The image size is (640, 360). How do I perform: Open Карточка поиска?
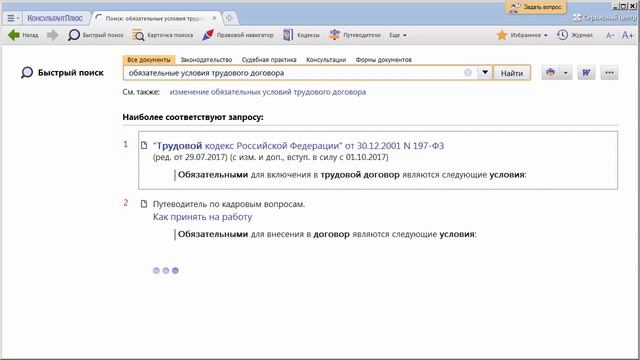click(x=162, y=35)
